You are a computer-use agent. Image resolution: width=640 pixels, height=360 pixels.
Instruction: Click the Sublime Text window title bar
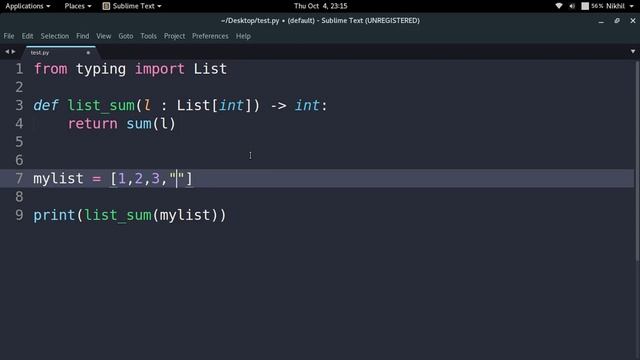[x=320, y=20]
